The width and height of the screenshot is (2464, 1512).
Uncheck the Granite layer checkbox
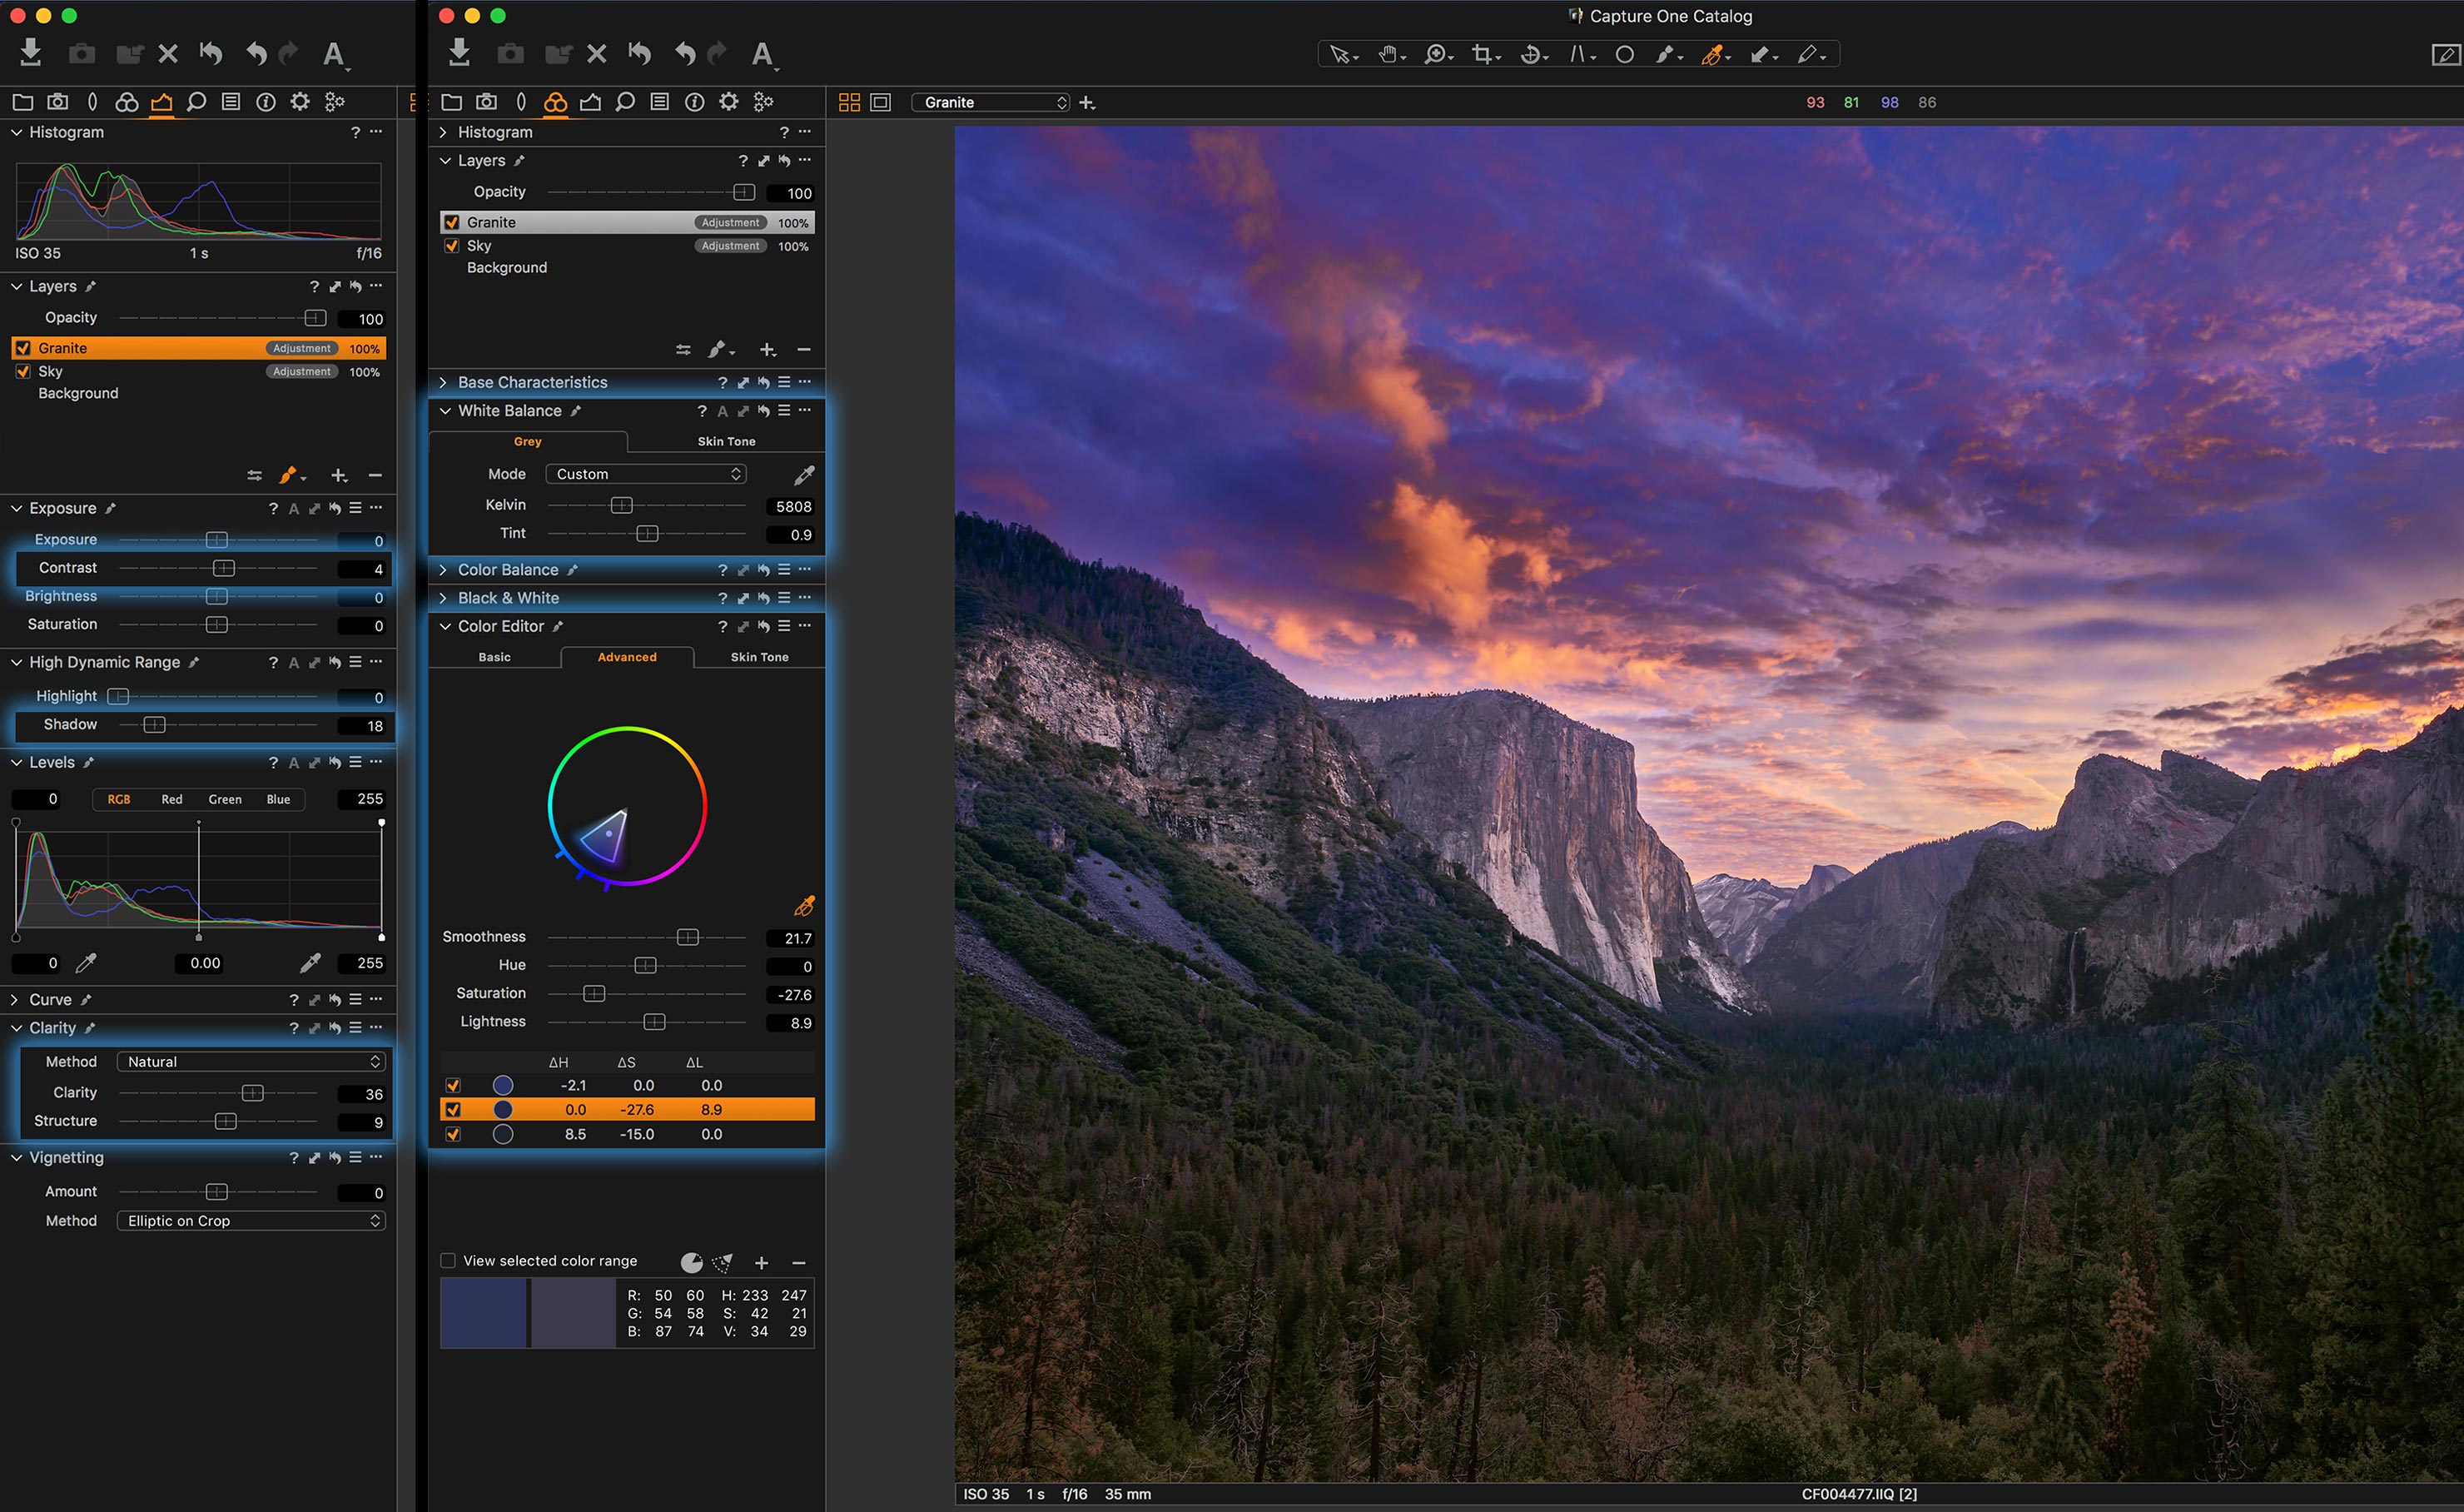pos(451,221)
